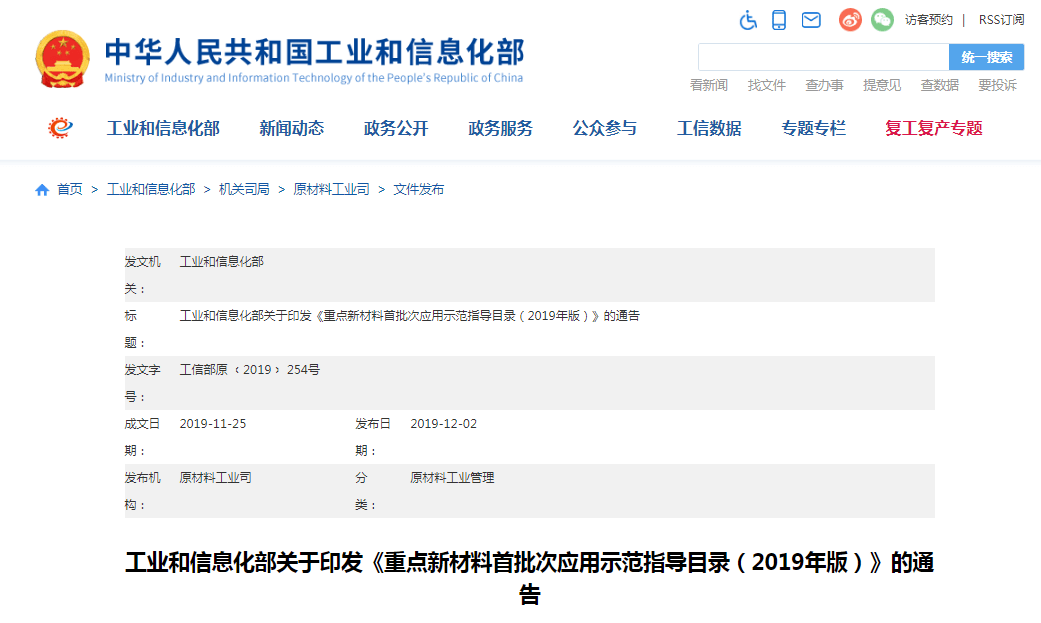Click the email envelope icon

(811, 20)
